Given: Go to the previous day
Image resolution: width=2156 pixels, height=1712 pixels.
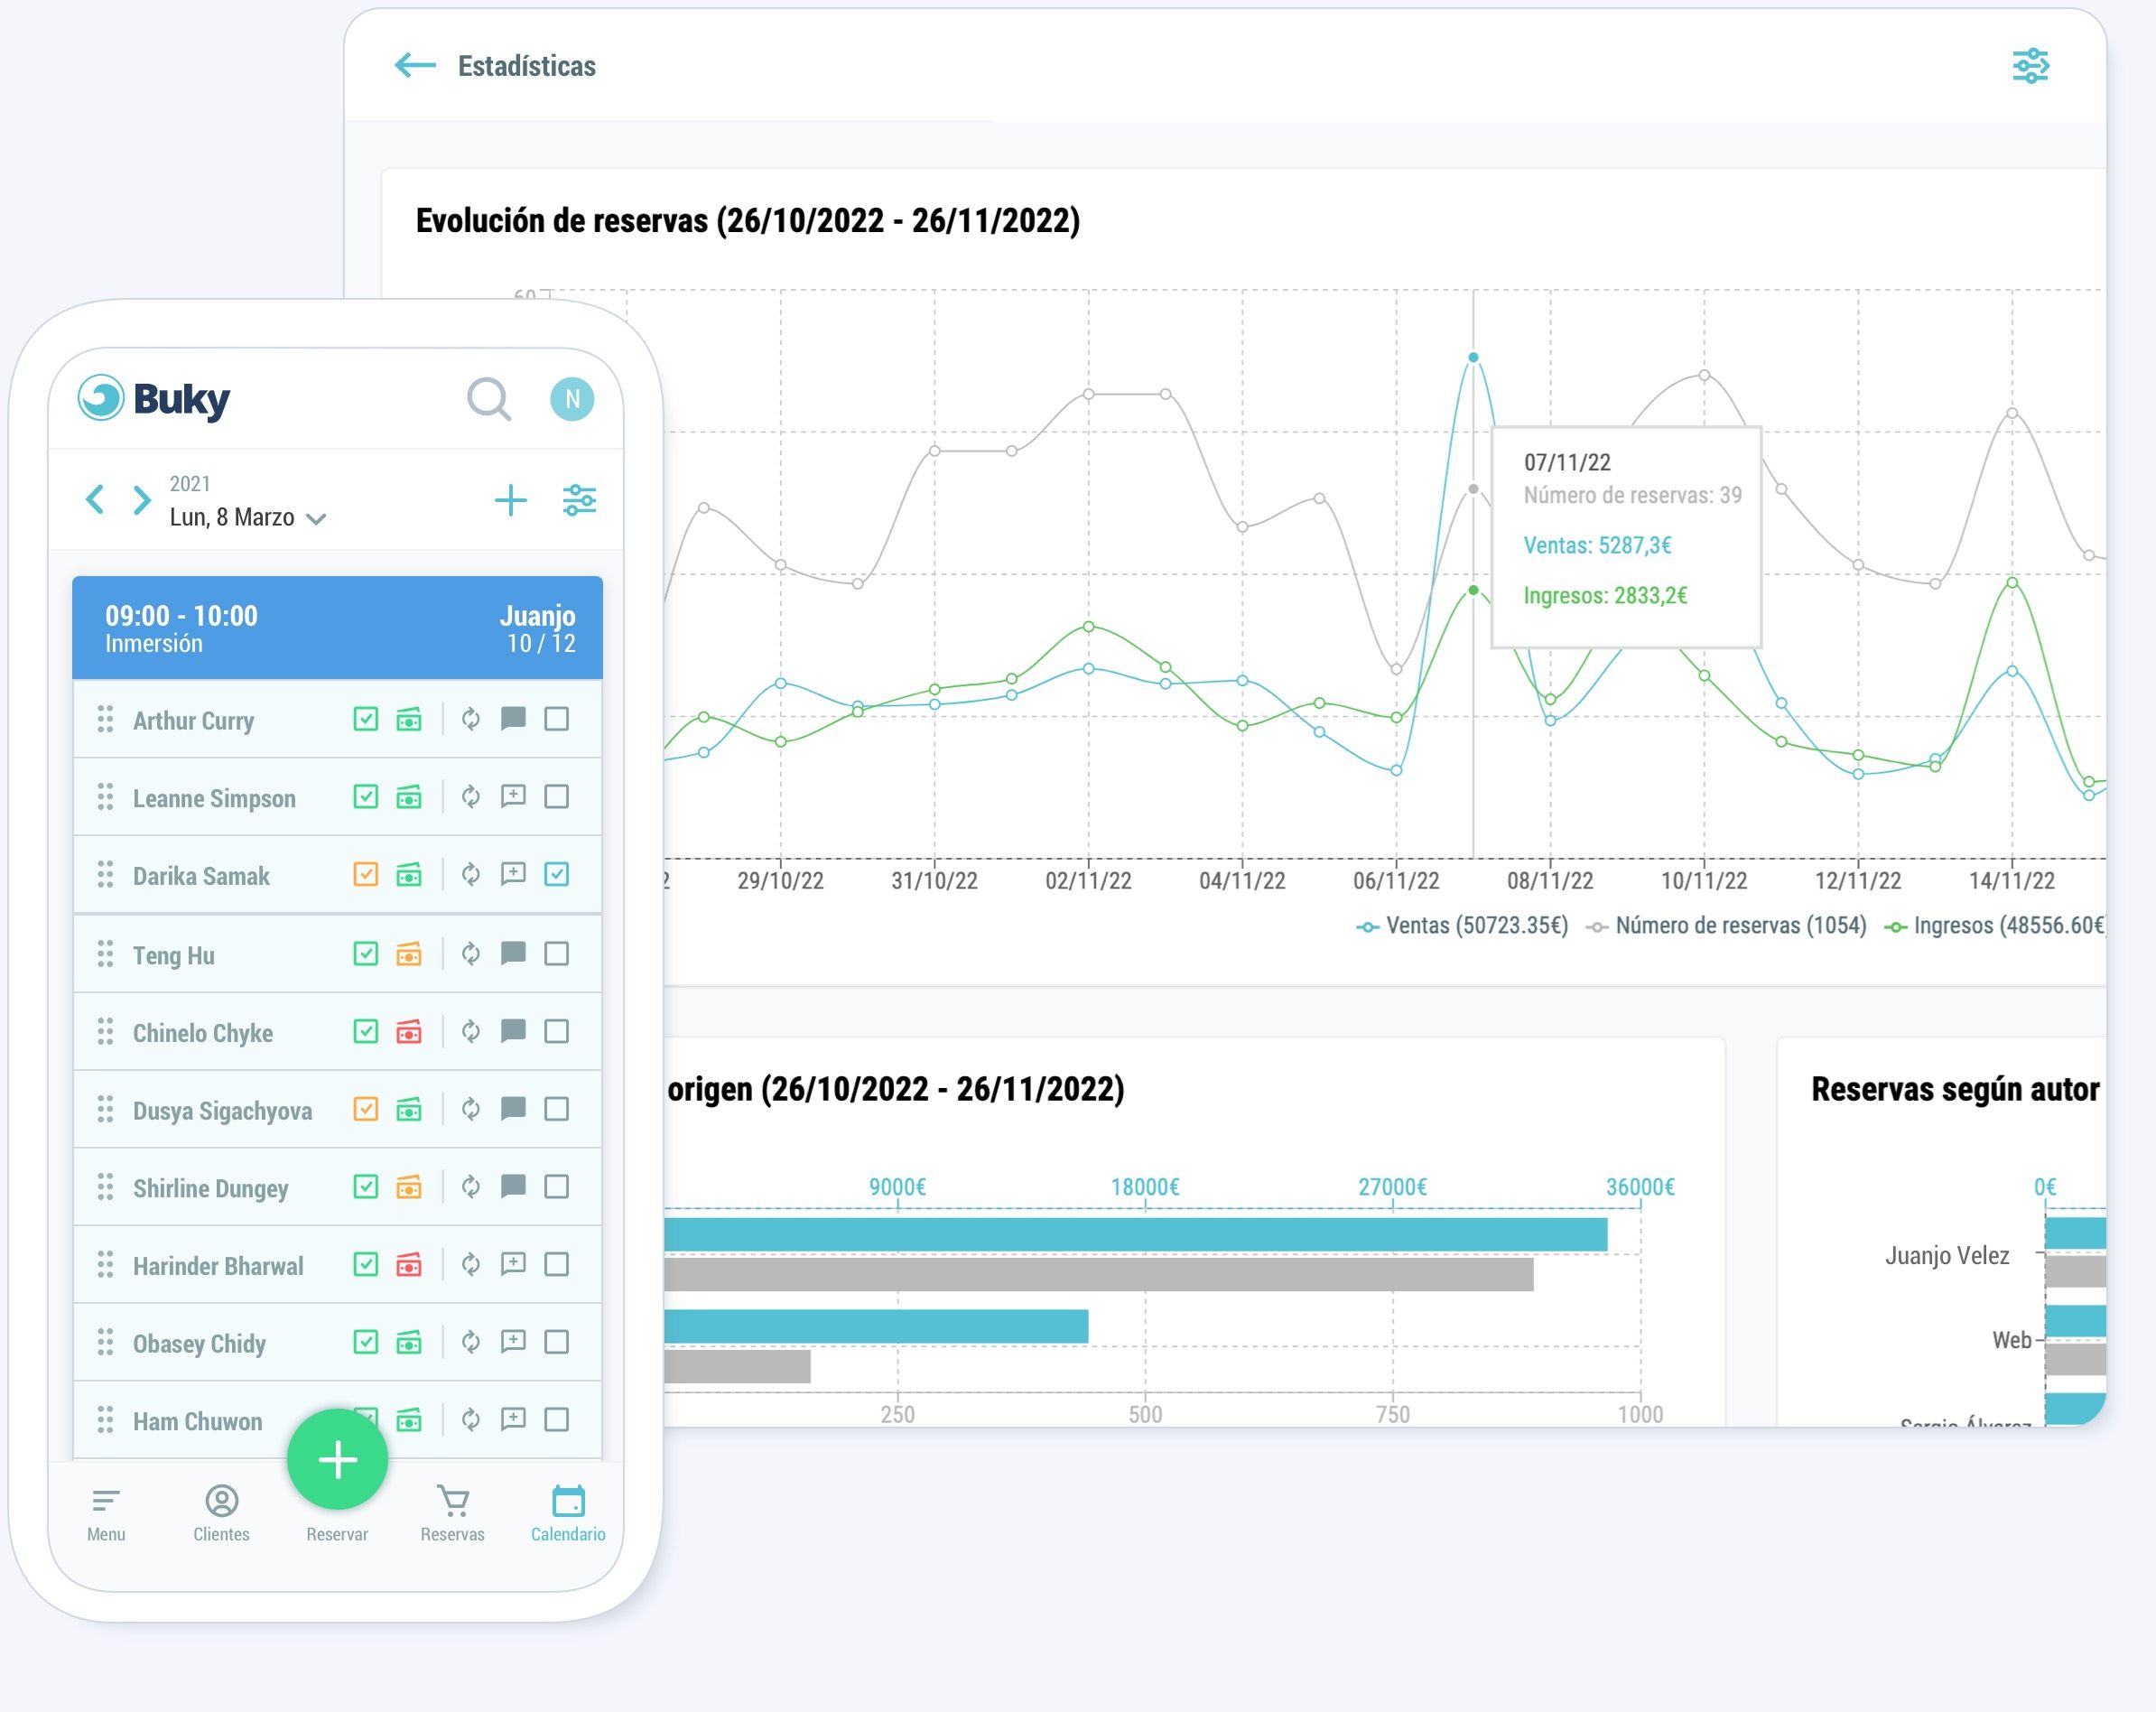Looking at the screenshot, I should point(95,499).
